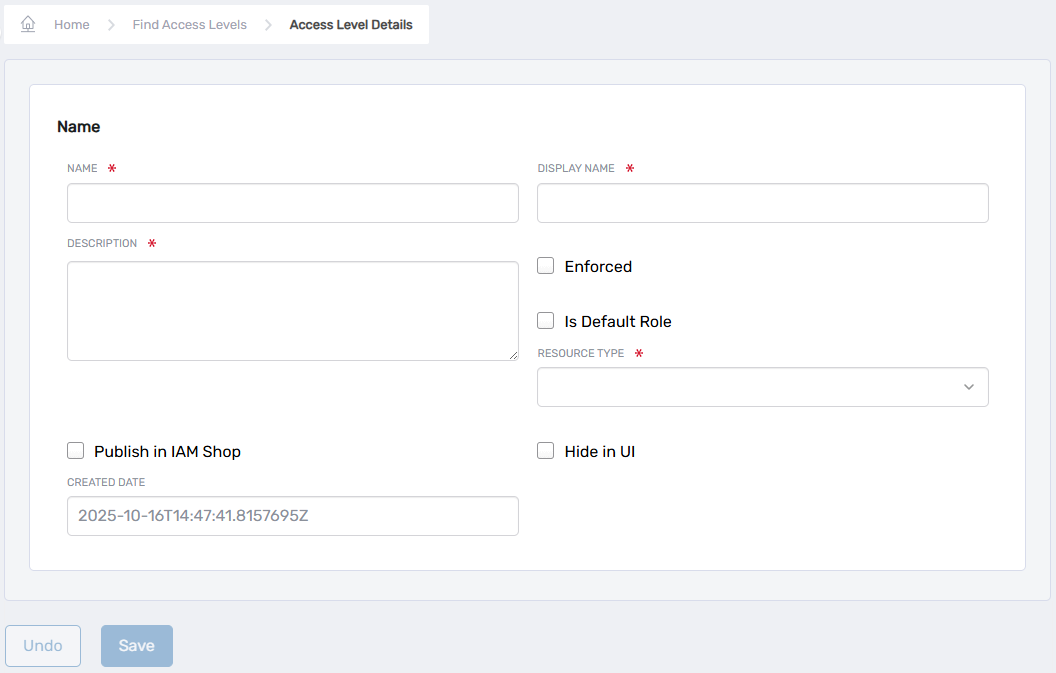Click the chevron before Access Level Details
1056x673 pixels.
coord(268,25)
